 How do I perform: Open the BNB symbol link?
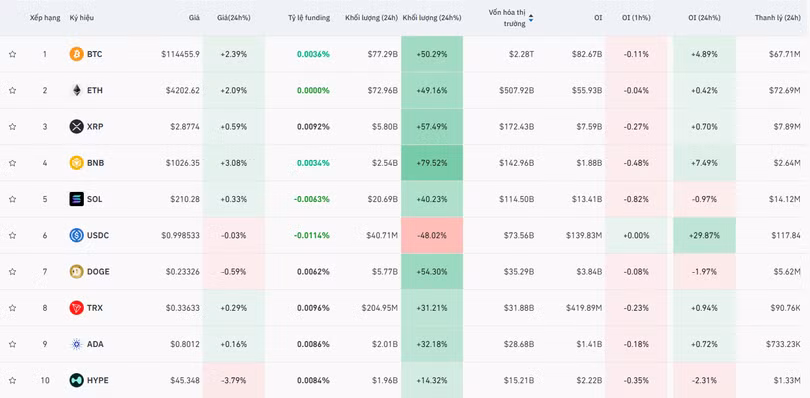click(96, 163)
